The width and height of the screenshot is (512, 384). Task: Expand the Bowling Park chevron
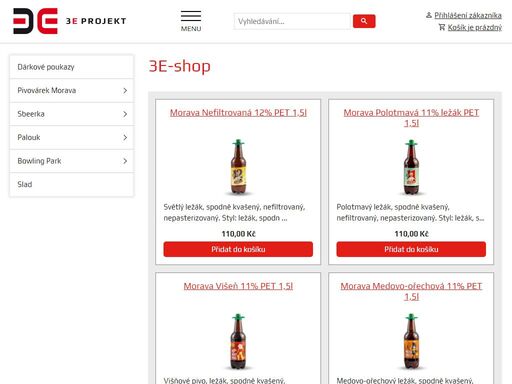[x=125, y=161]
